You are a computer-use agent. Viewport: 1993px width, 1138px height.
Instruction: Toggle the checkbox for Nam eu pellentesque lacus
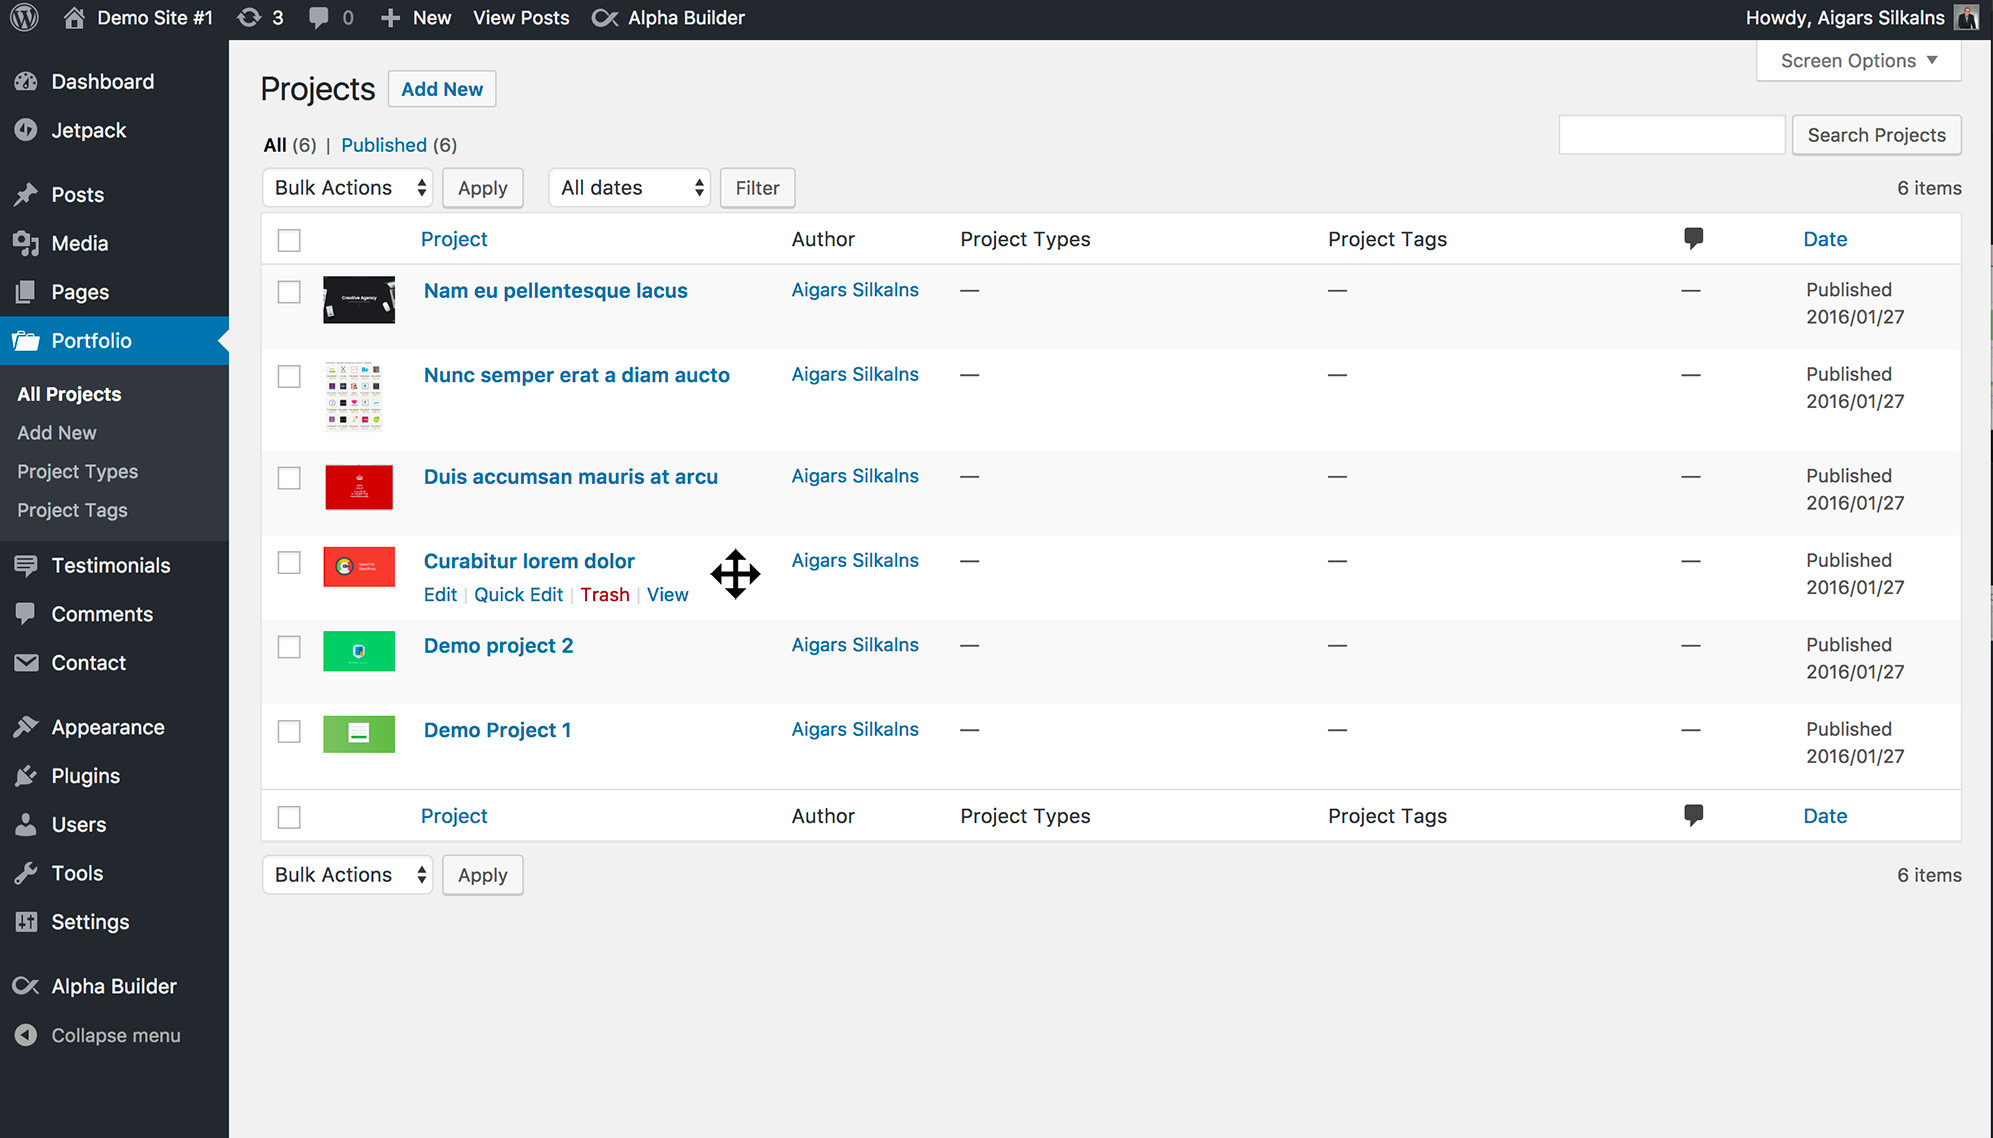click(289, 288)
